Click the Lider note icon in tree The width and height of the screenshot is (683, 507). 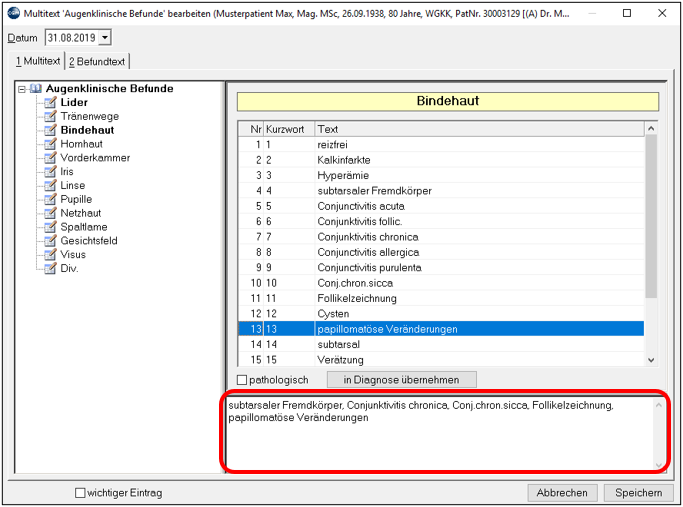click(51, 102)
